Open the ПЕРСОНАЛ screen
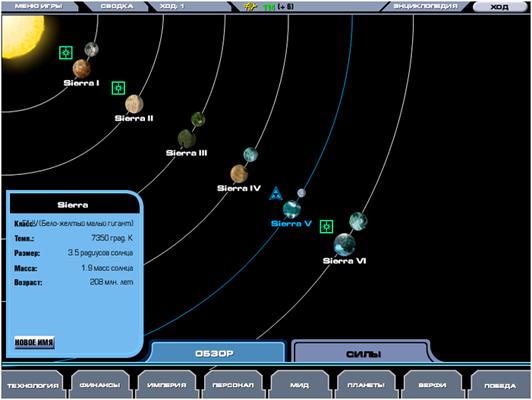 [233, 385]
